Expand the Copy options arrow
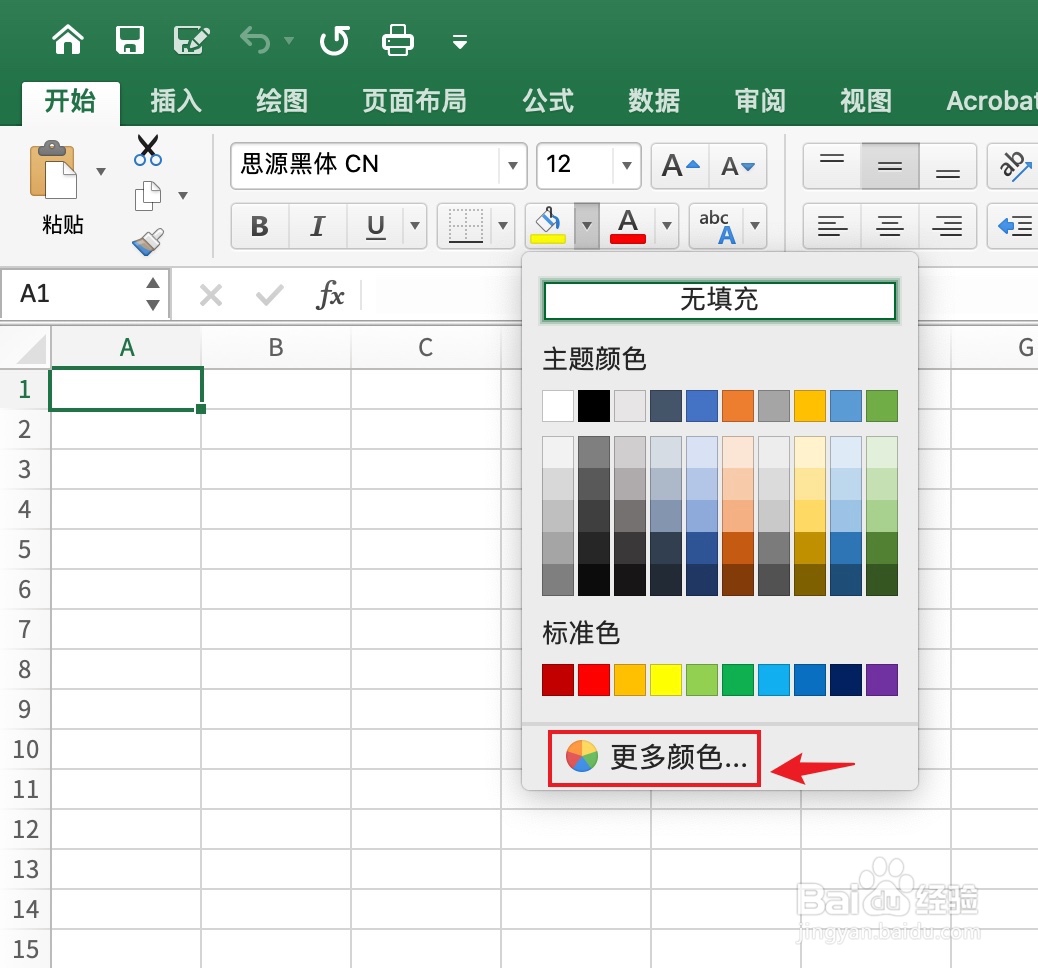Screen dimensions: 1038x968 click(183, 195)
